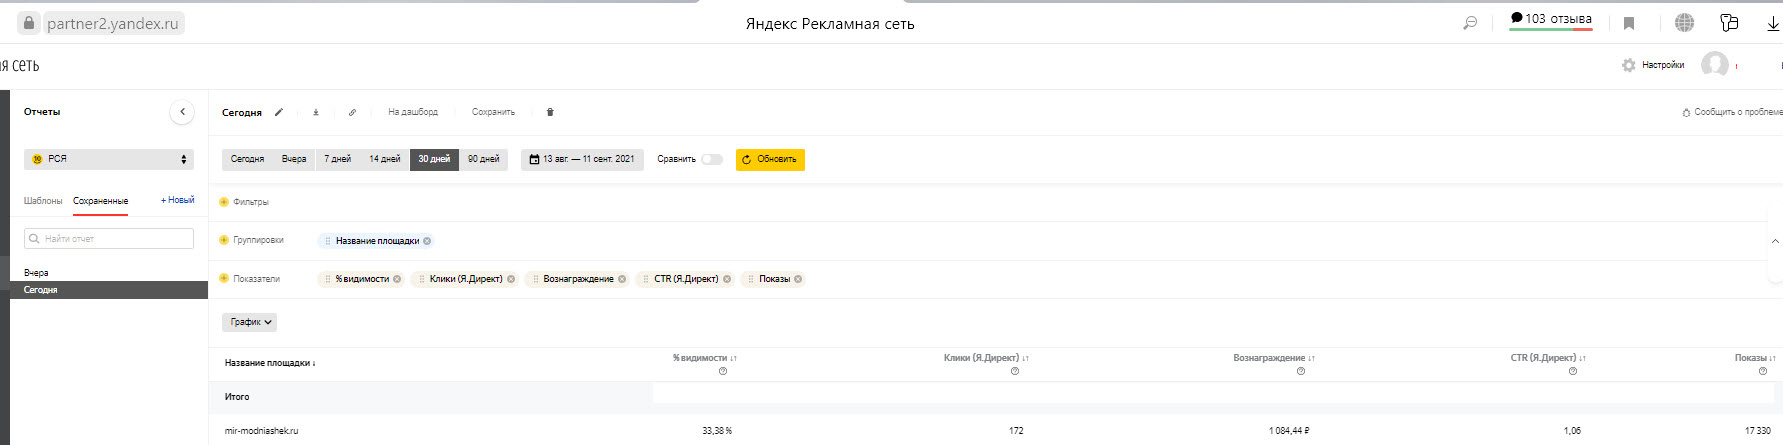Image resolution: width=1783 pixels, height=445 pixels.
Task: Select the Сегодня period tab
Action: (x=247, y=159)
